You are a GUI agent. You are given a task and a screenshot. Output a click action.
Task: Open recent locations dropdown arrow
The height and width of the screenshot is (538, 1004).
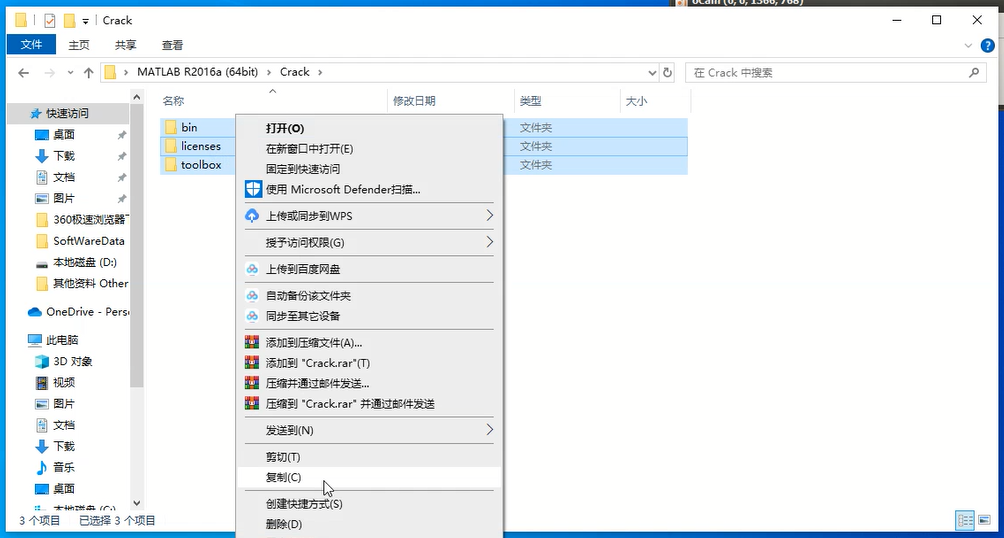pyautogui.click(x=70, y=72)
